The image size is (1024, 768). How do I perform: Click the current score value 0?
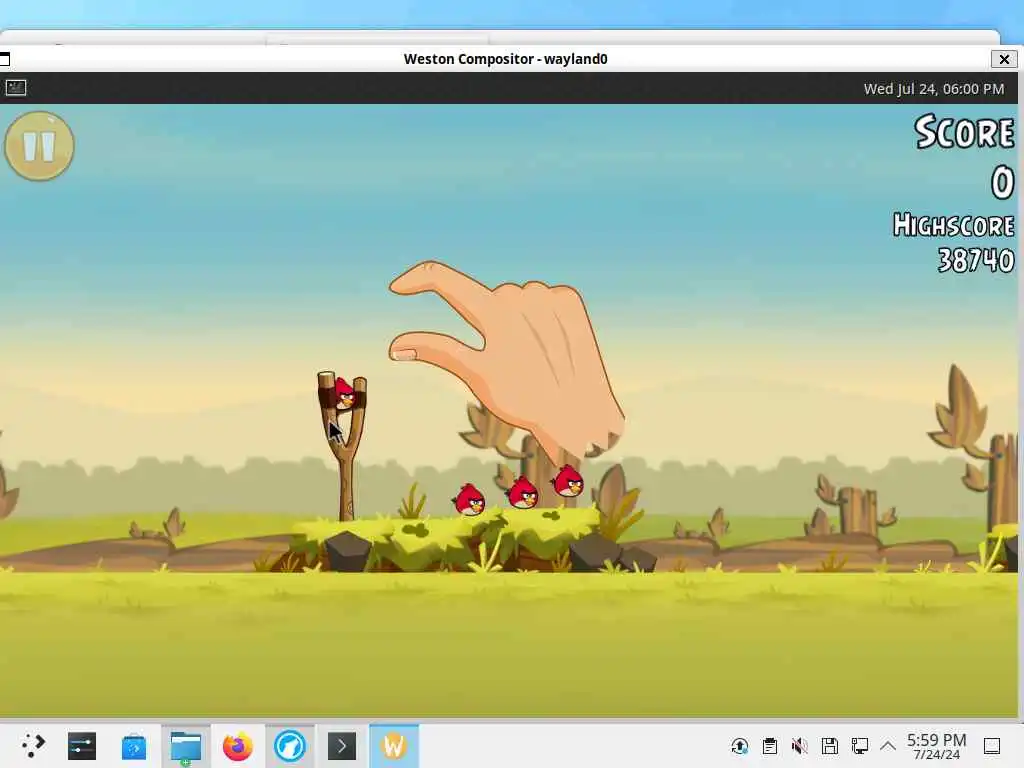pos(1002,182)
